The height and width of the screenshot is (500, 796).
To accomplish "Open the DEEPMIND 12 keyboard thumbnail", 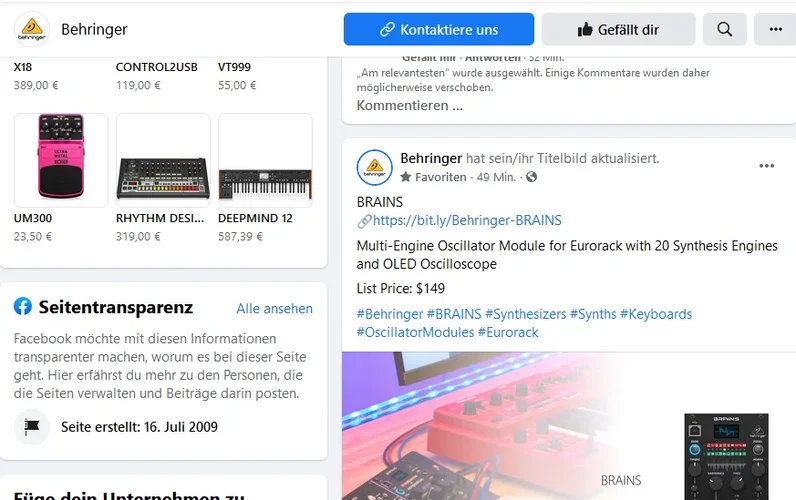I will [x=265, y=160].
